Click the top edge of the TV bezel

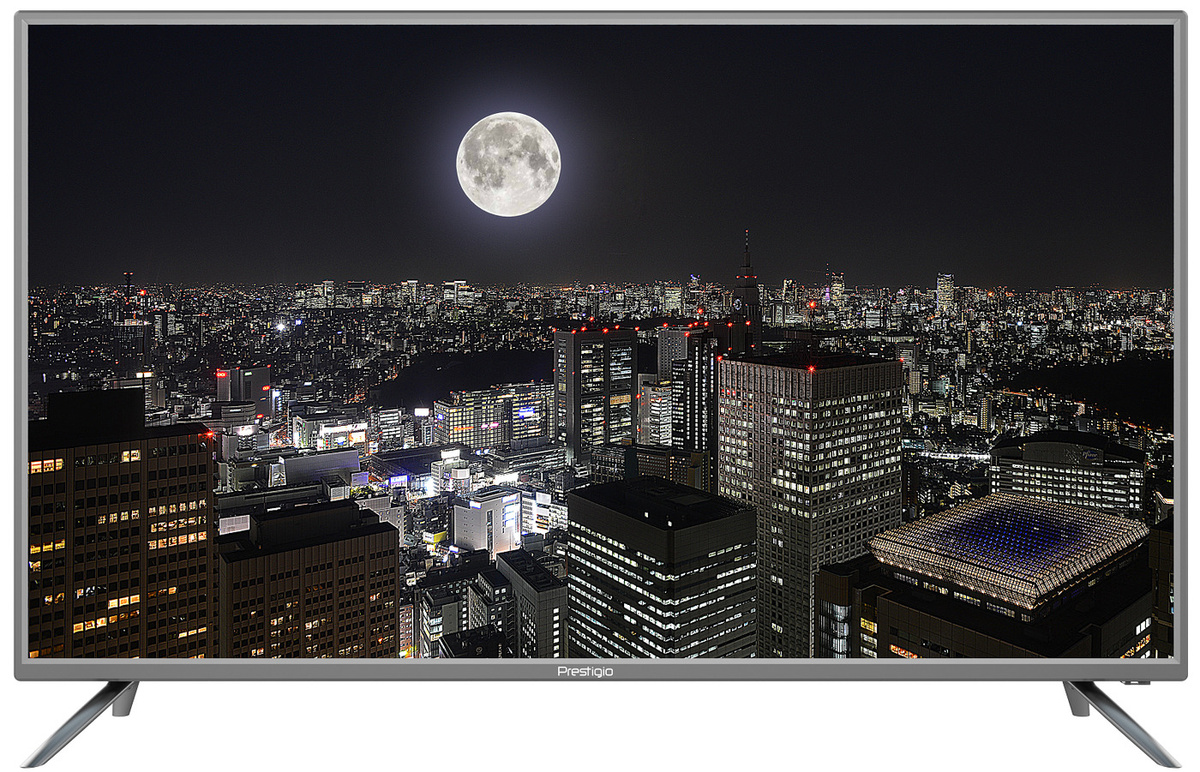tap(600, 18)
